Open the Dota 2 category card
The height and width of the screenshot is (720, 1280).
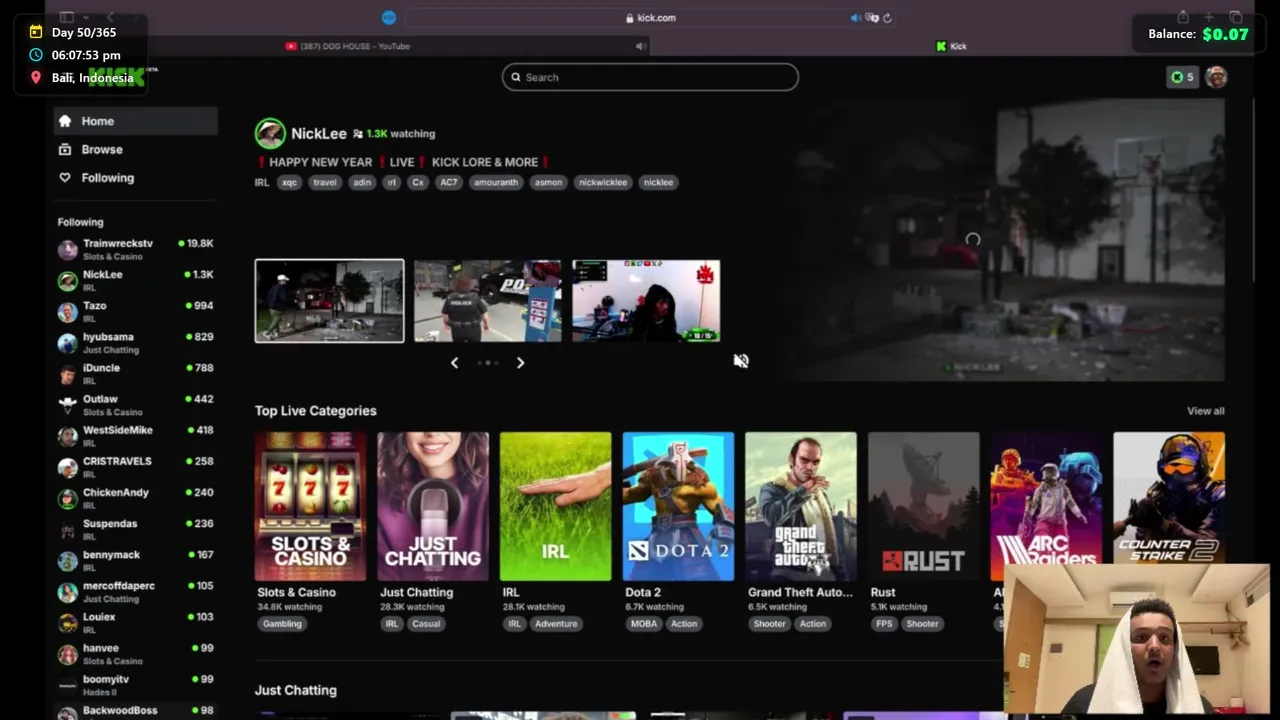(678, 506)
